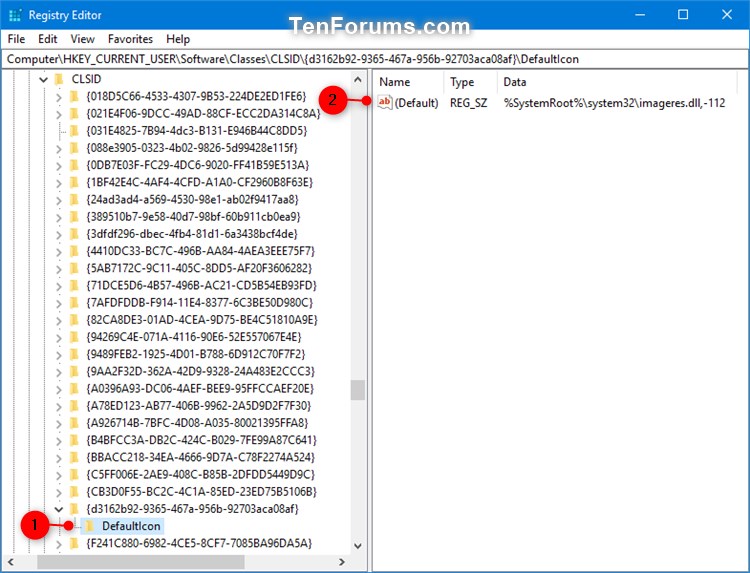Select the {A0396A93-DC06-4AEF-BEE9-95FFCCAEF20E} key
This screenshot has height=573, width=750.
click(200, 388)
